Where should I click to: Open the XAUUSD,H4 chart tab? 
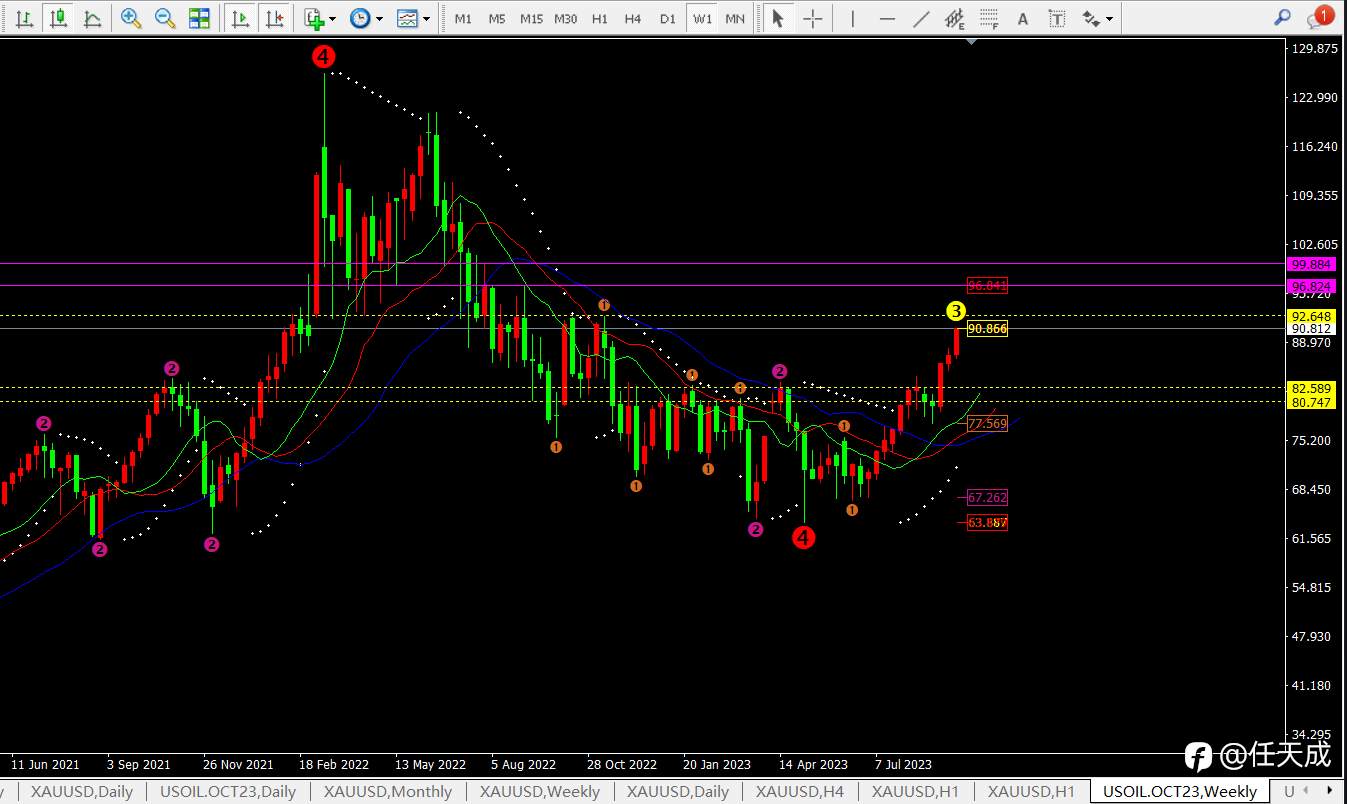(x=800, y=792)
